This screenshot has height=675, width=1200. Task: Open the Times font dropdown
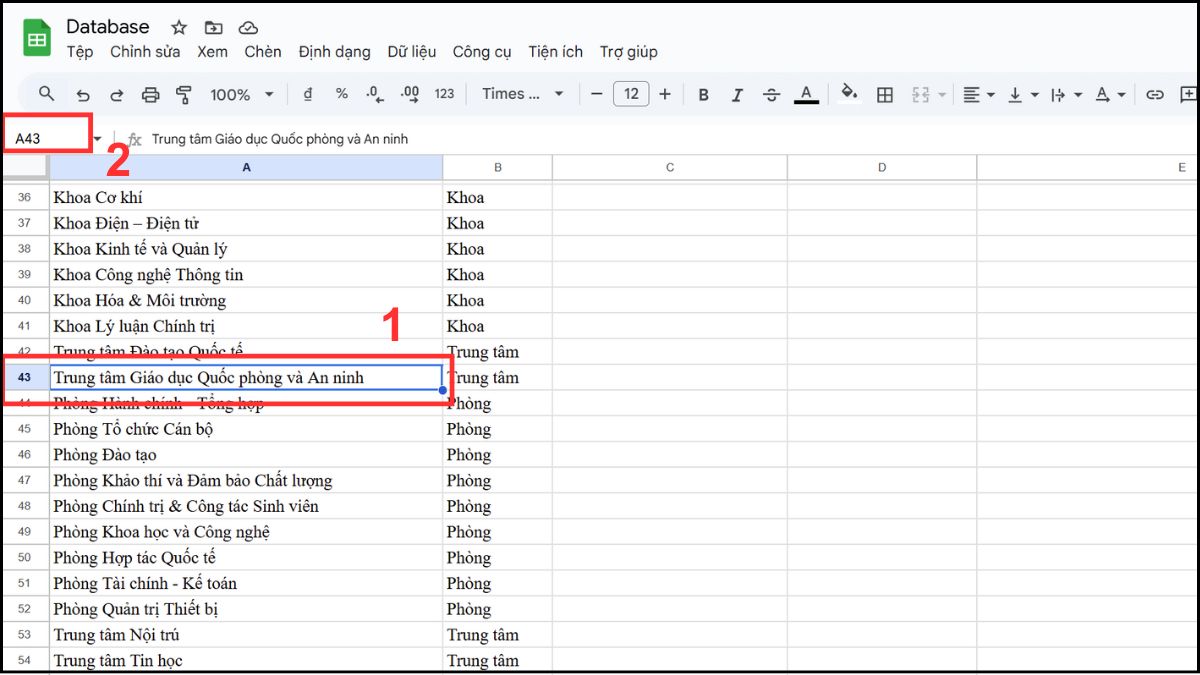coord(515,94)
